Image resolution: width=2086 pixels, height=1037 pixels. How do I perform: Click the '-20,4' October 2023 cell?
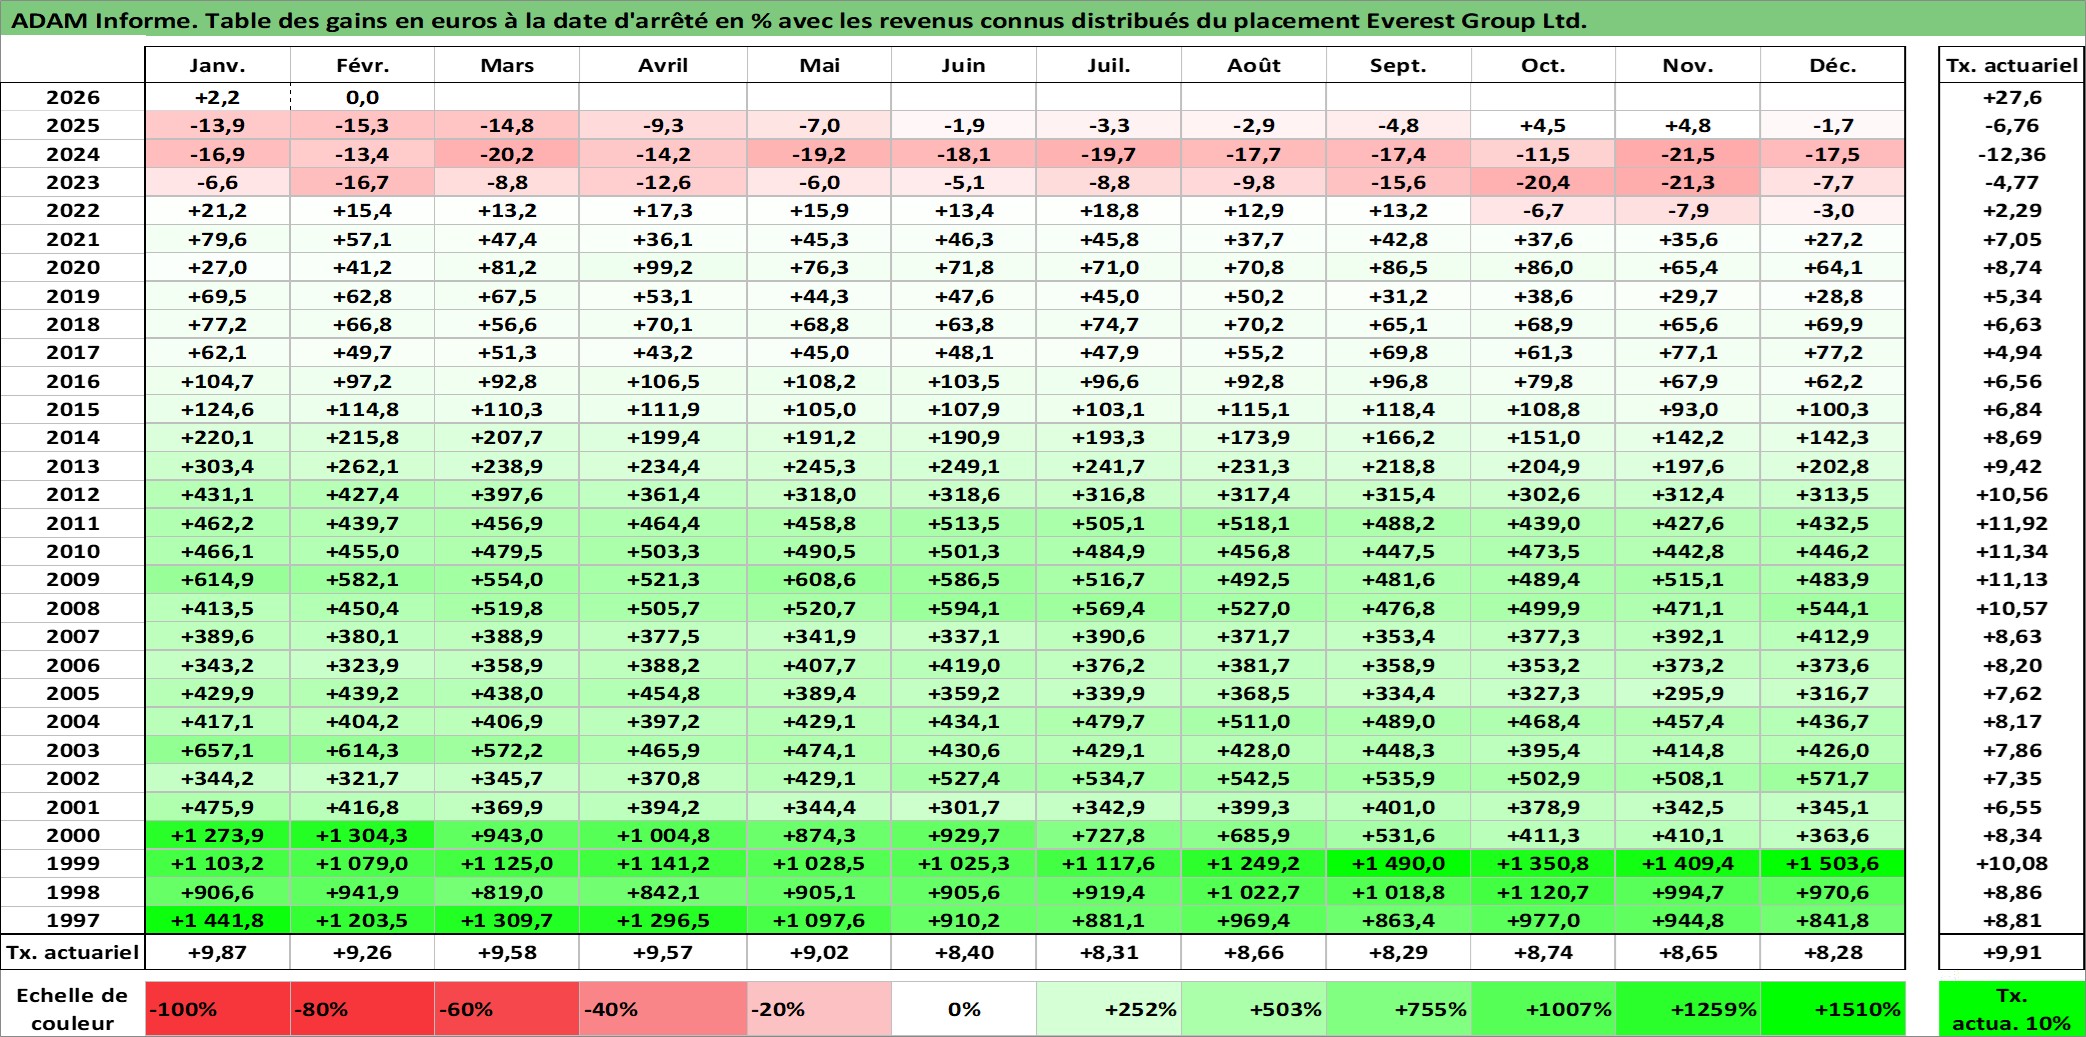[x=1543, y=182]
